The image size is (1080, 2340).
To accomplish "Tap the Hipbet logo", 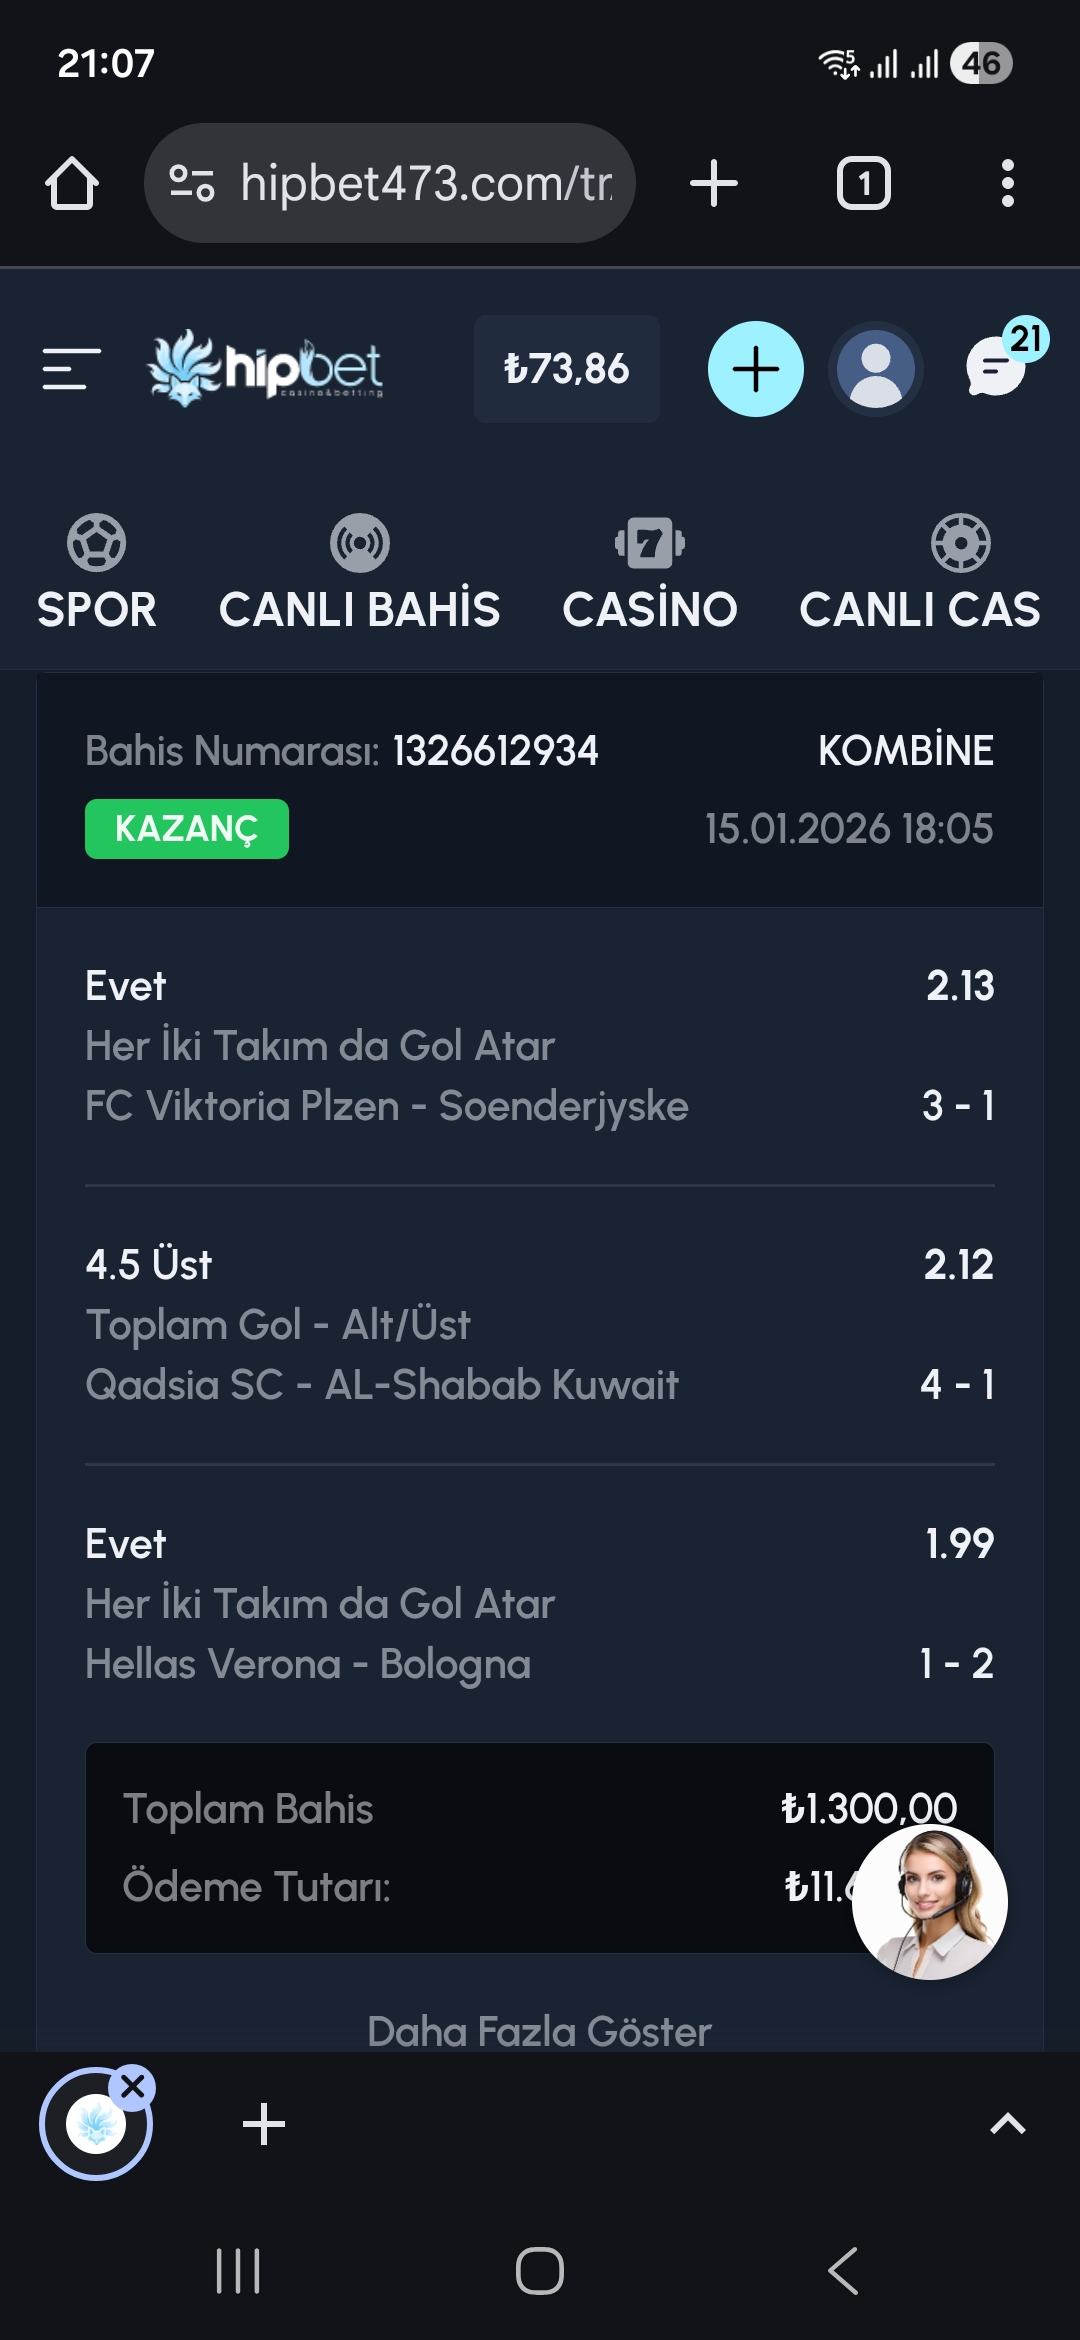I will (x=266, y=368).
